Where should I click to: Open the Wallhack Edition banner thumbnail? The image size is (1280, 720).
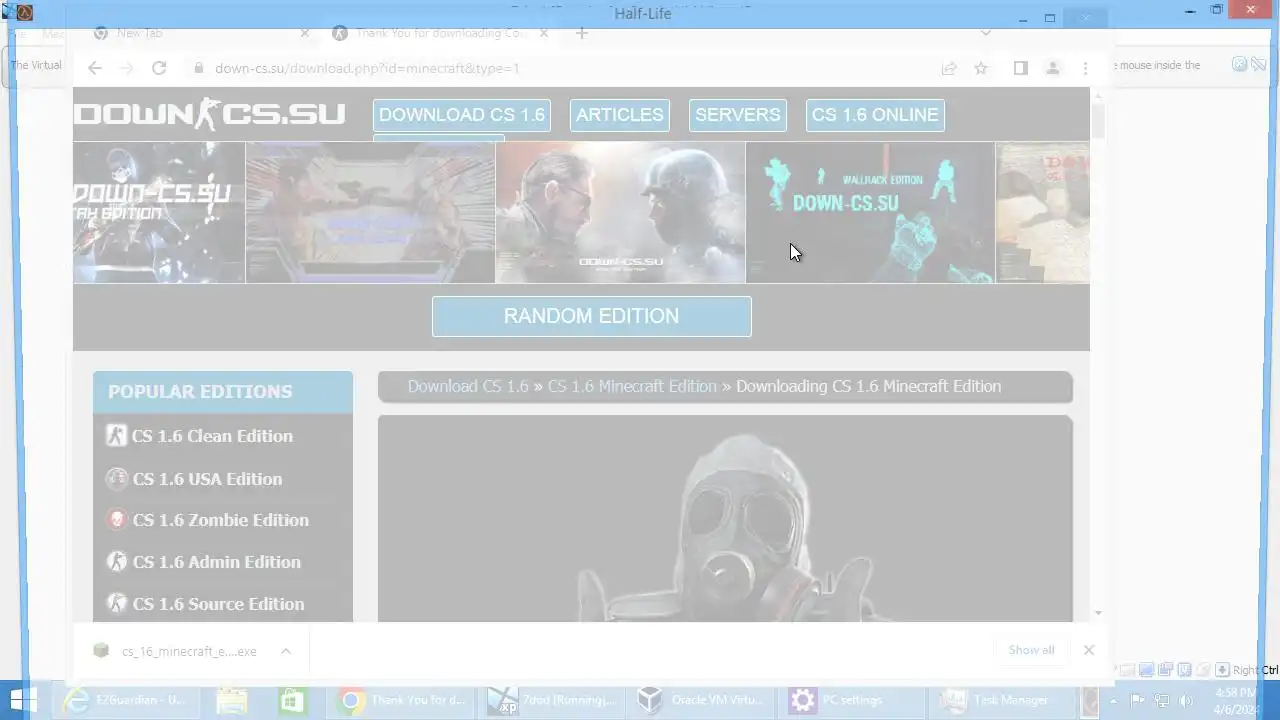point(870,212)
